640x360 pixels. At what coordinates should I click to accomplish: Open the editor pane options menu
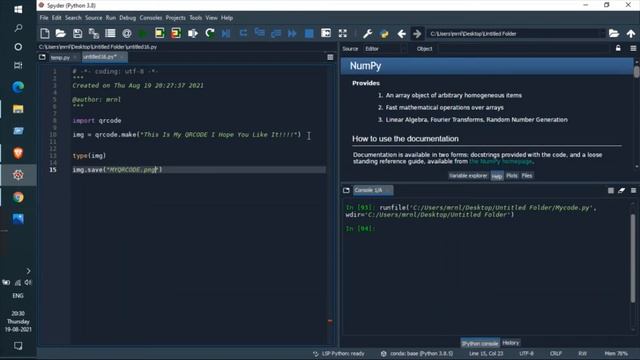[x=330, y=57]
